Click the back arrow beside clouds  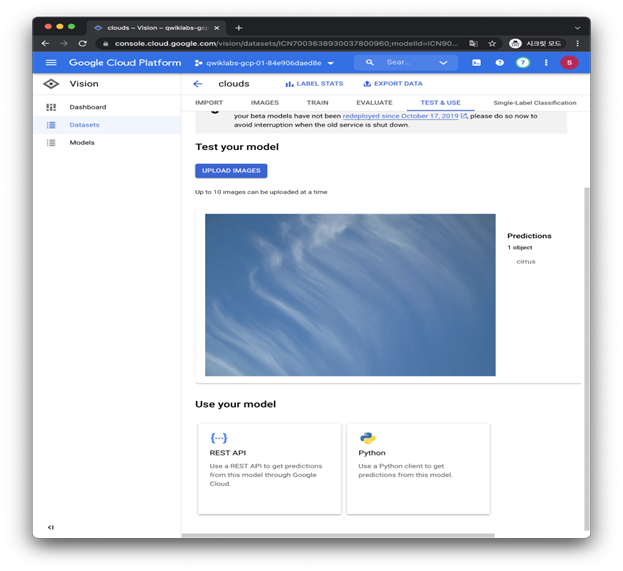click(x=198, y=84)
